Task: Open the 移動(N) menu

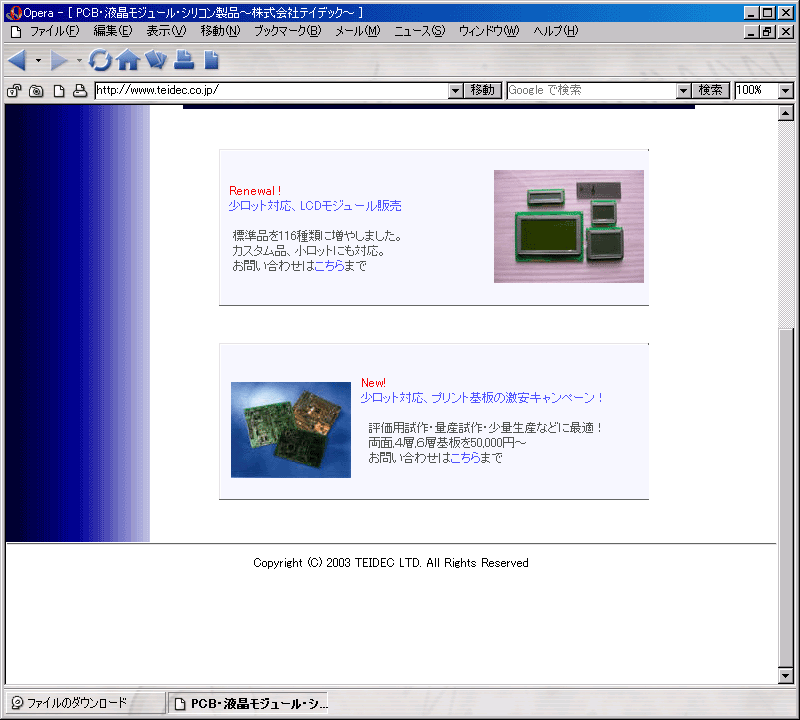Action: point(220,31)
